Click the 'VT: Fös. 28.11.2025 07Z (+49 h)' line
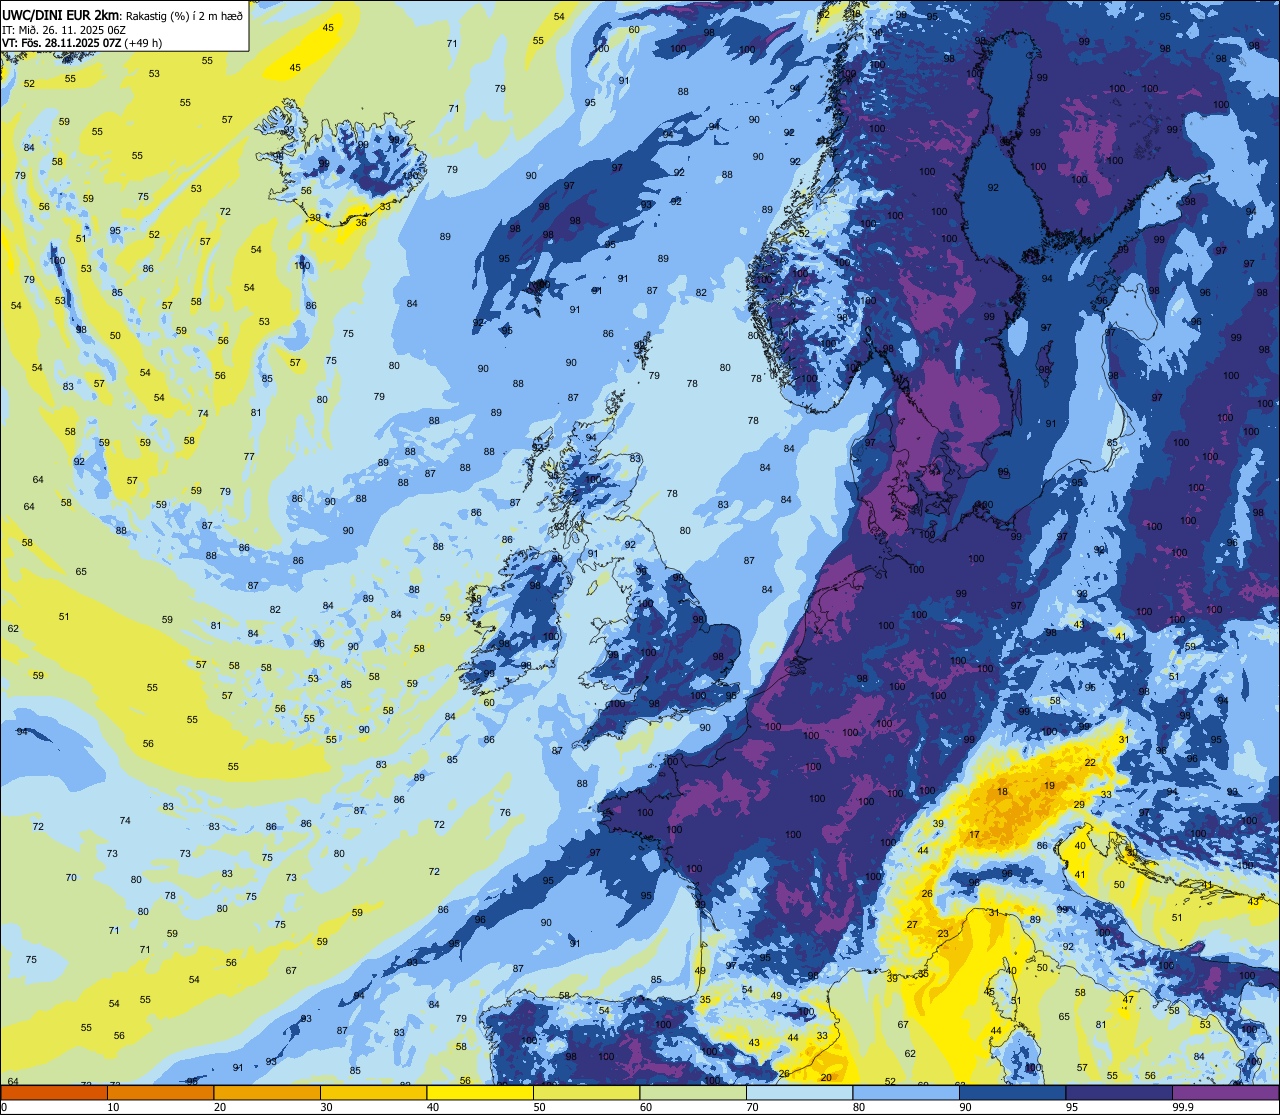Screen dimensions: 1280x1115 pyautogui.click(x=82, y=42)
